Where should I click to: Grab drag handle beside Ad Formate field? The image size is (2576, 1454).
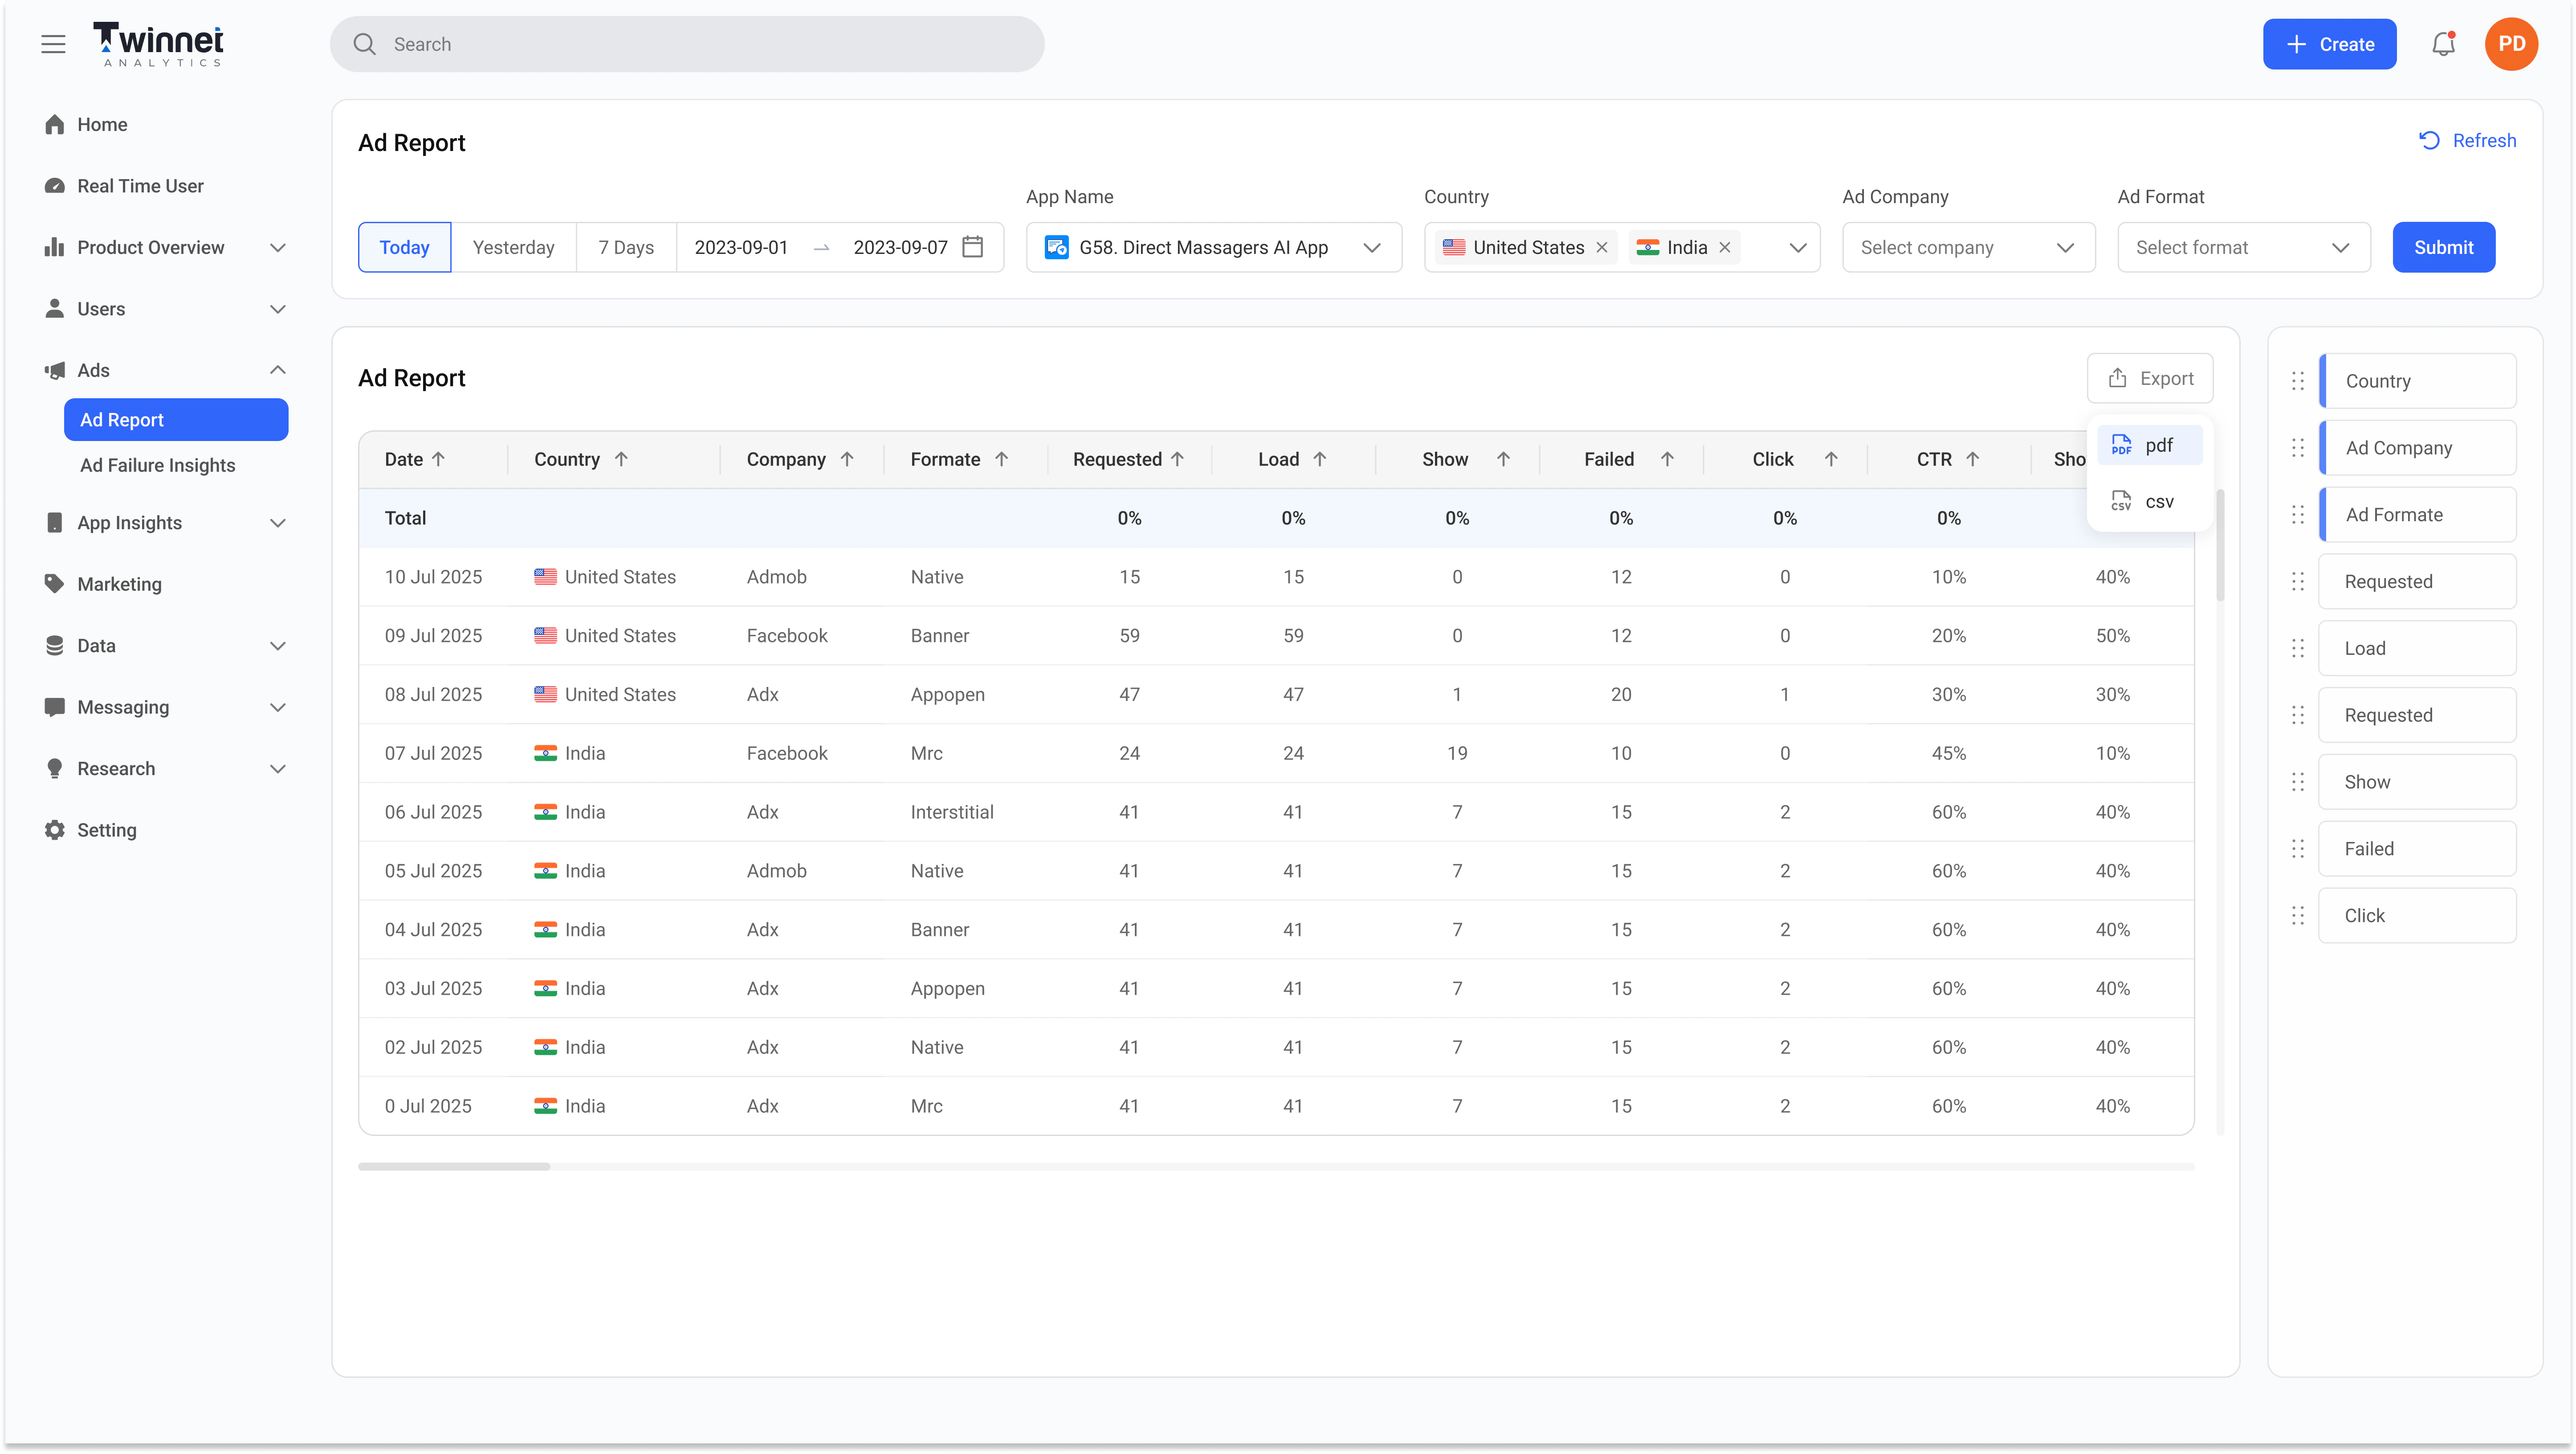pos(2298,515)
